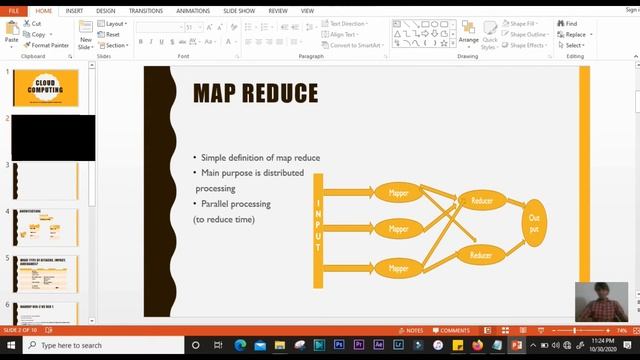Image resolution: width=640 pixels, height=360 pixels.
Task: Expand the shapes gallery more button
Action: (x=453, y=43)
